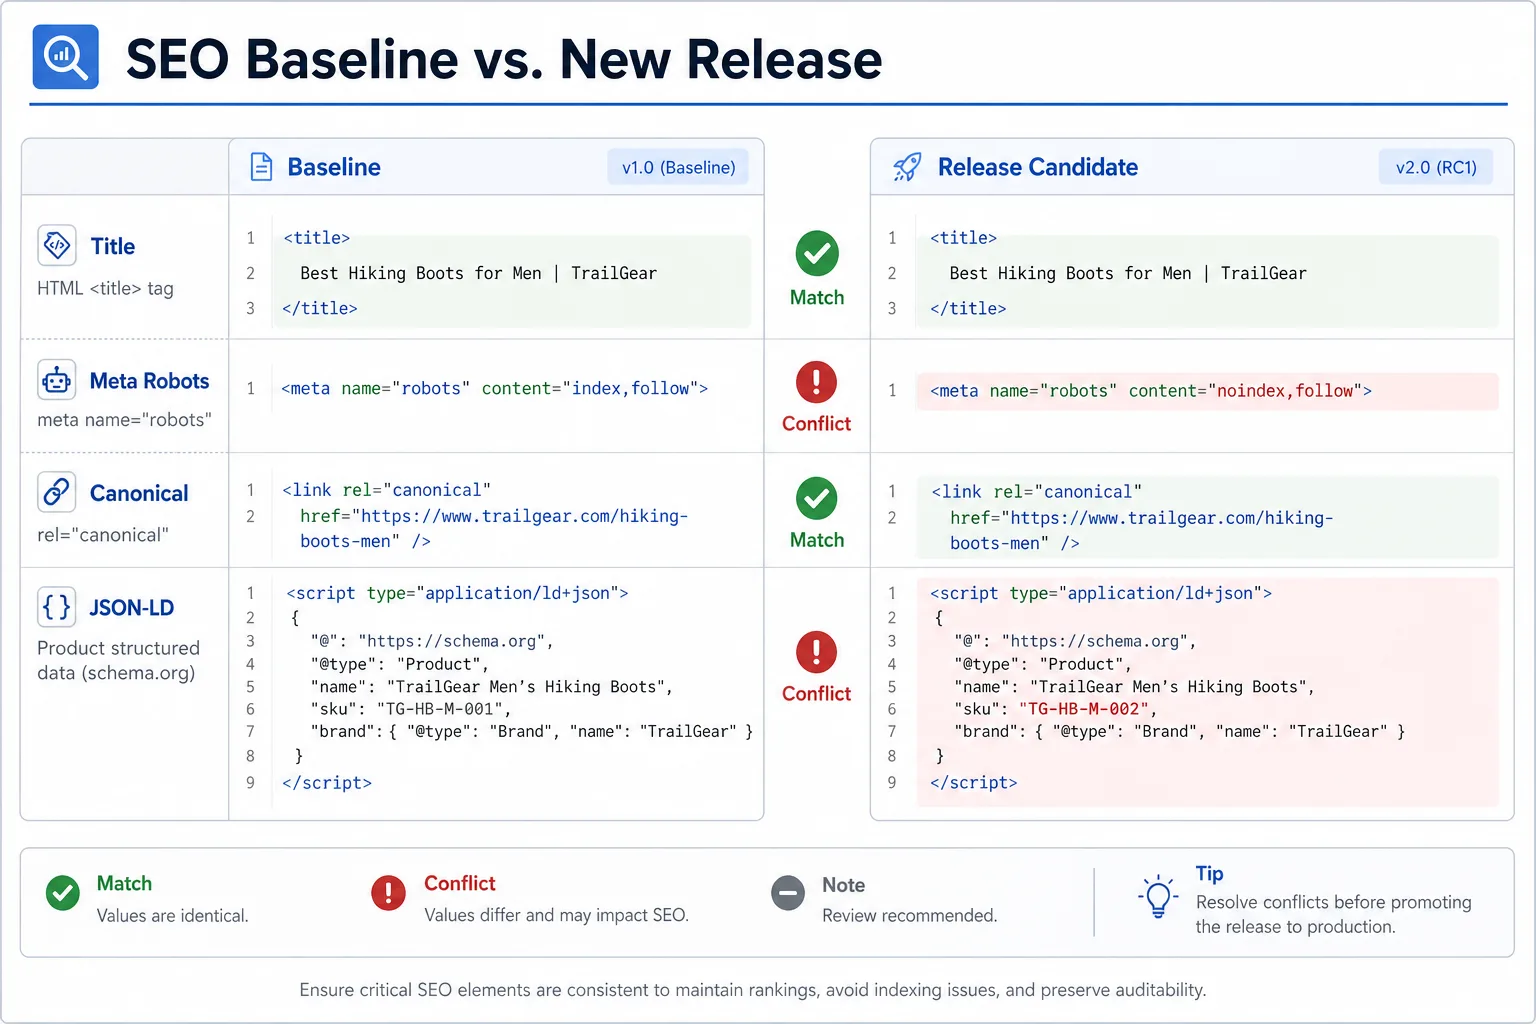Click the 'Review recommended.' legend text
This screenshot has height=1024, width=1536.
(909, 916)
